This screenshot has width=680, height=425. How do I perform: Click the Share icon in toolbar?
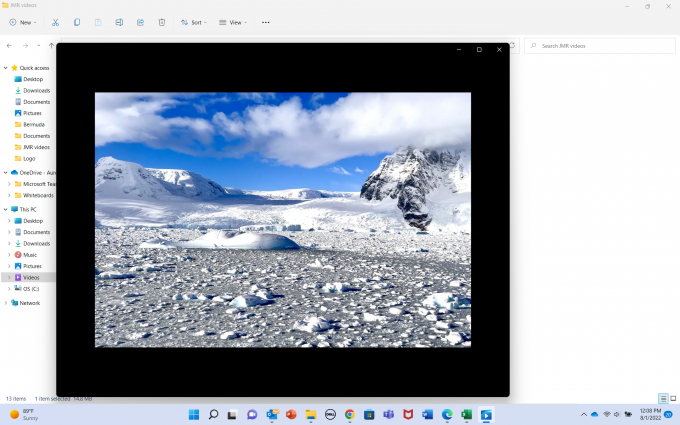[x=140, y=22]
